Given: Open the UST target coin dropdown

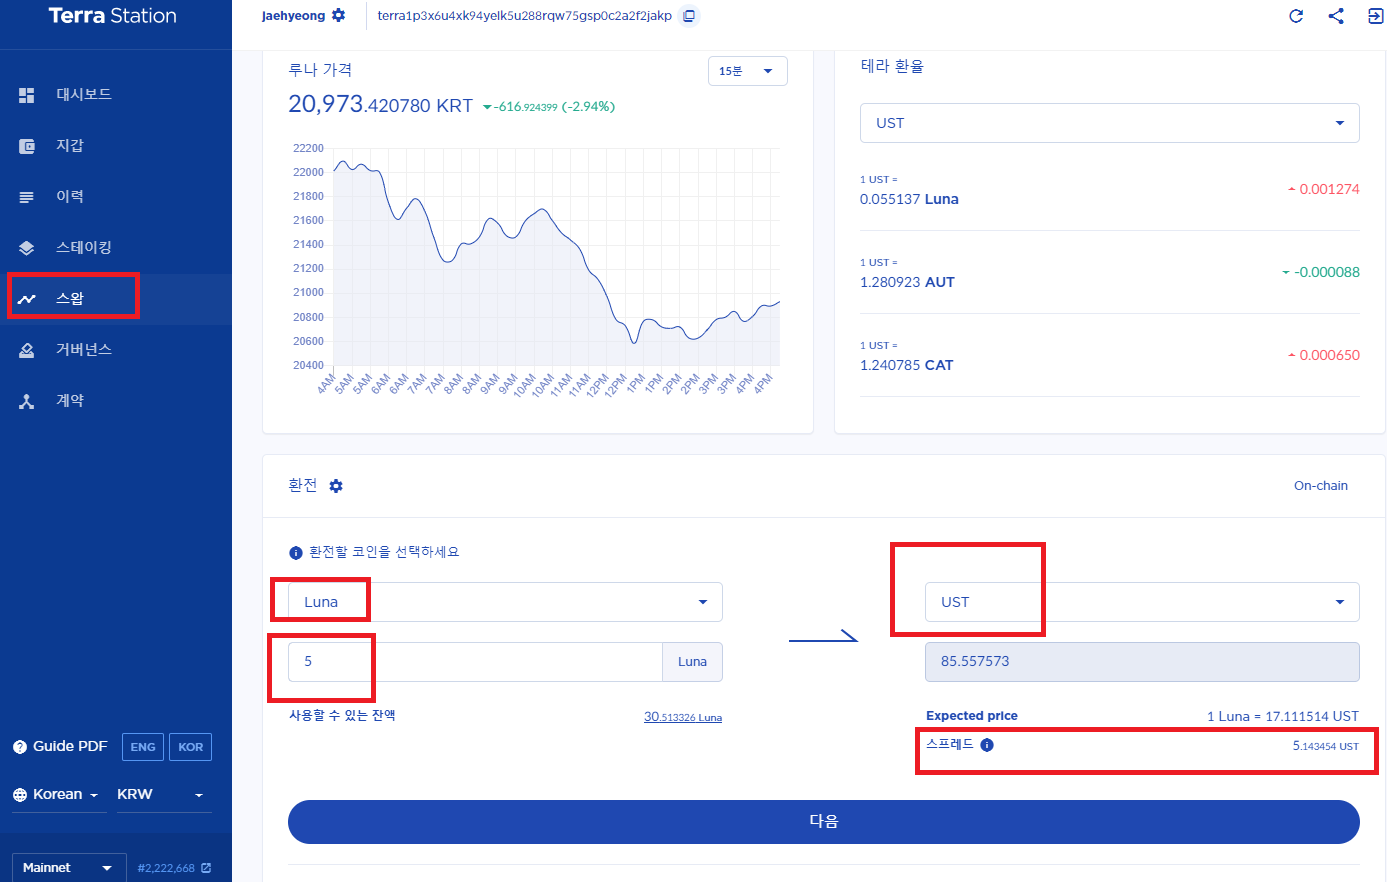Looking at the screenshot, I should [x=1142, y=602].
